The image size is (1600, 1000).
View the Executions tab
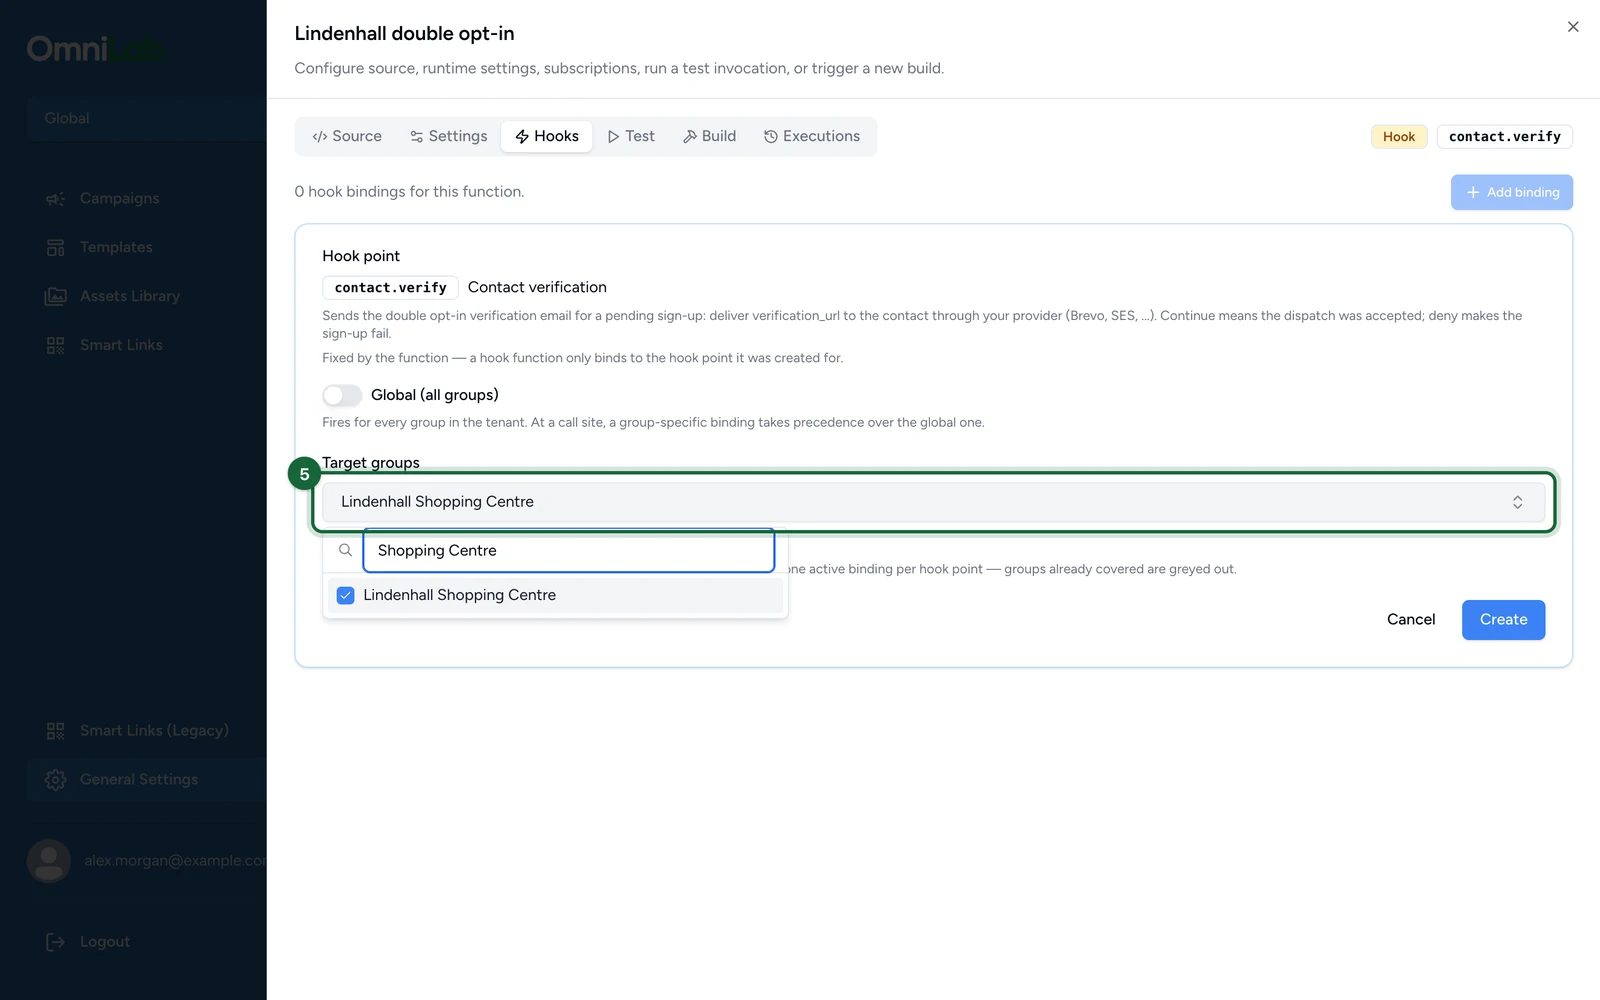tap(812, 136)
